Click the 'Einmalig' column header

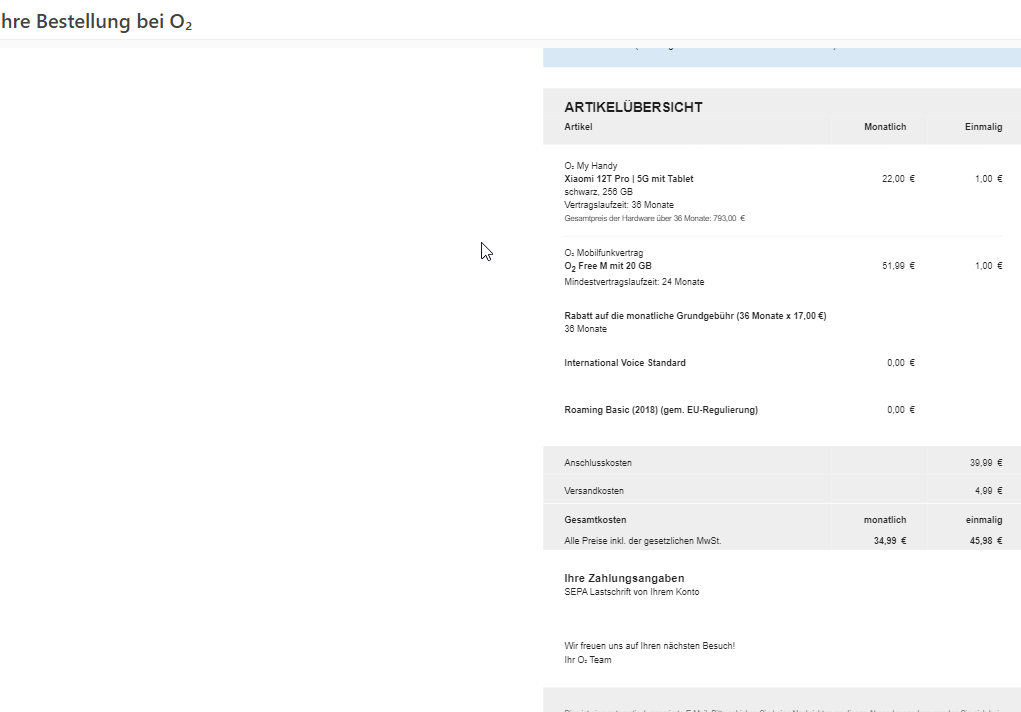pos(983,127)
